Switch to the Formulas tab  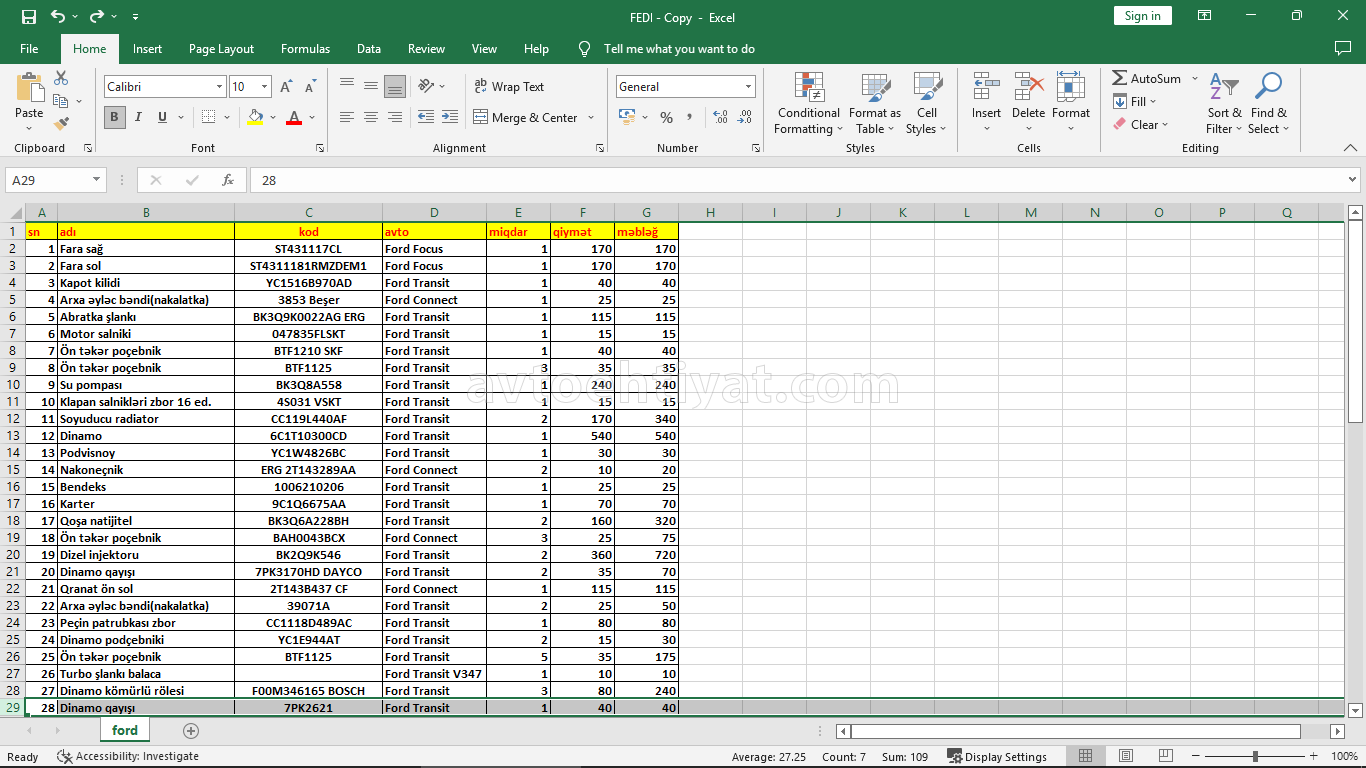[x=305, y=48]
